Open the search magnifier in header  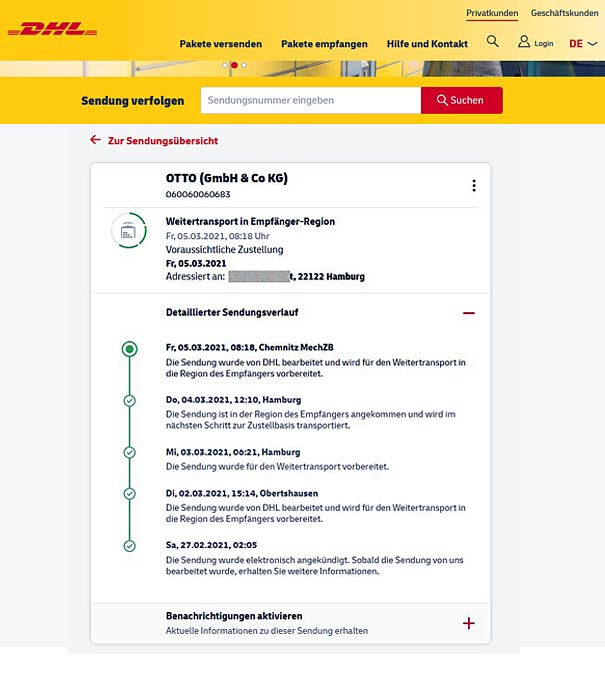(x=493, y=42)
